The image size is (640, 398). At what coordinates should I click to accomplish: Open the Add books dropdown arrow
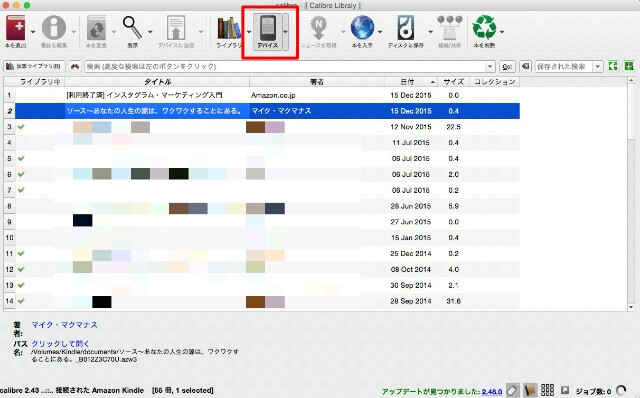[33, 32]
